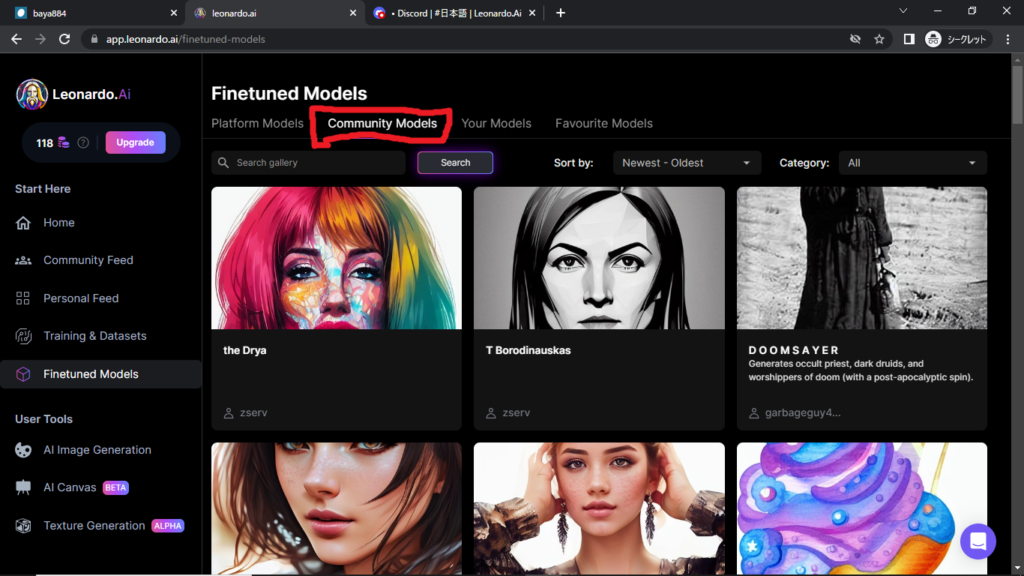Image resolution: width=1024 pixels, height=576 pixels.
Task: Click the Personal Feed grid icon
Action: point(23,298)
